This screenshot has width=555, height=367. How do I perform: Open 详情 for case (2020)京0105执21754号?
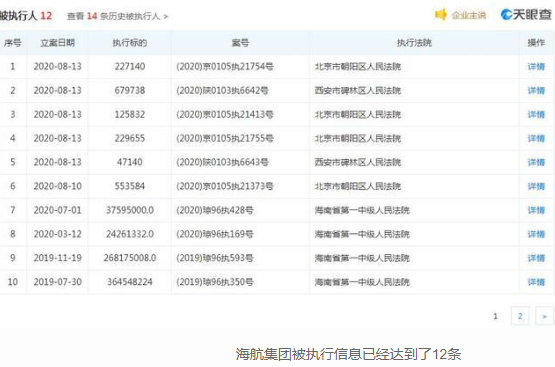tap(536, 67)
